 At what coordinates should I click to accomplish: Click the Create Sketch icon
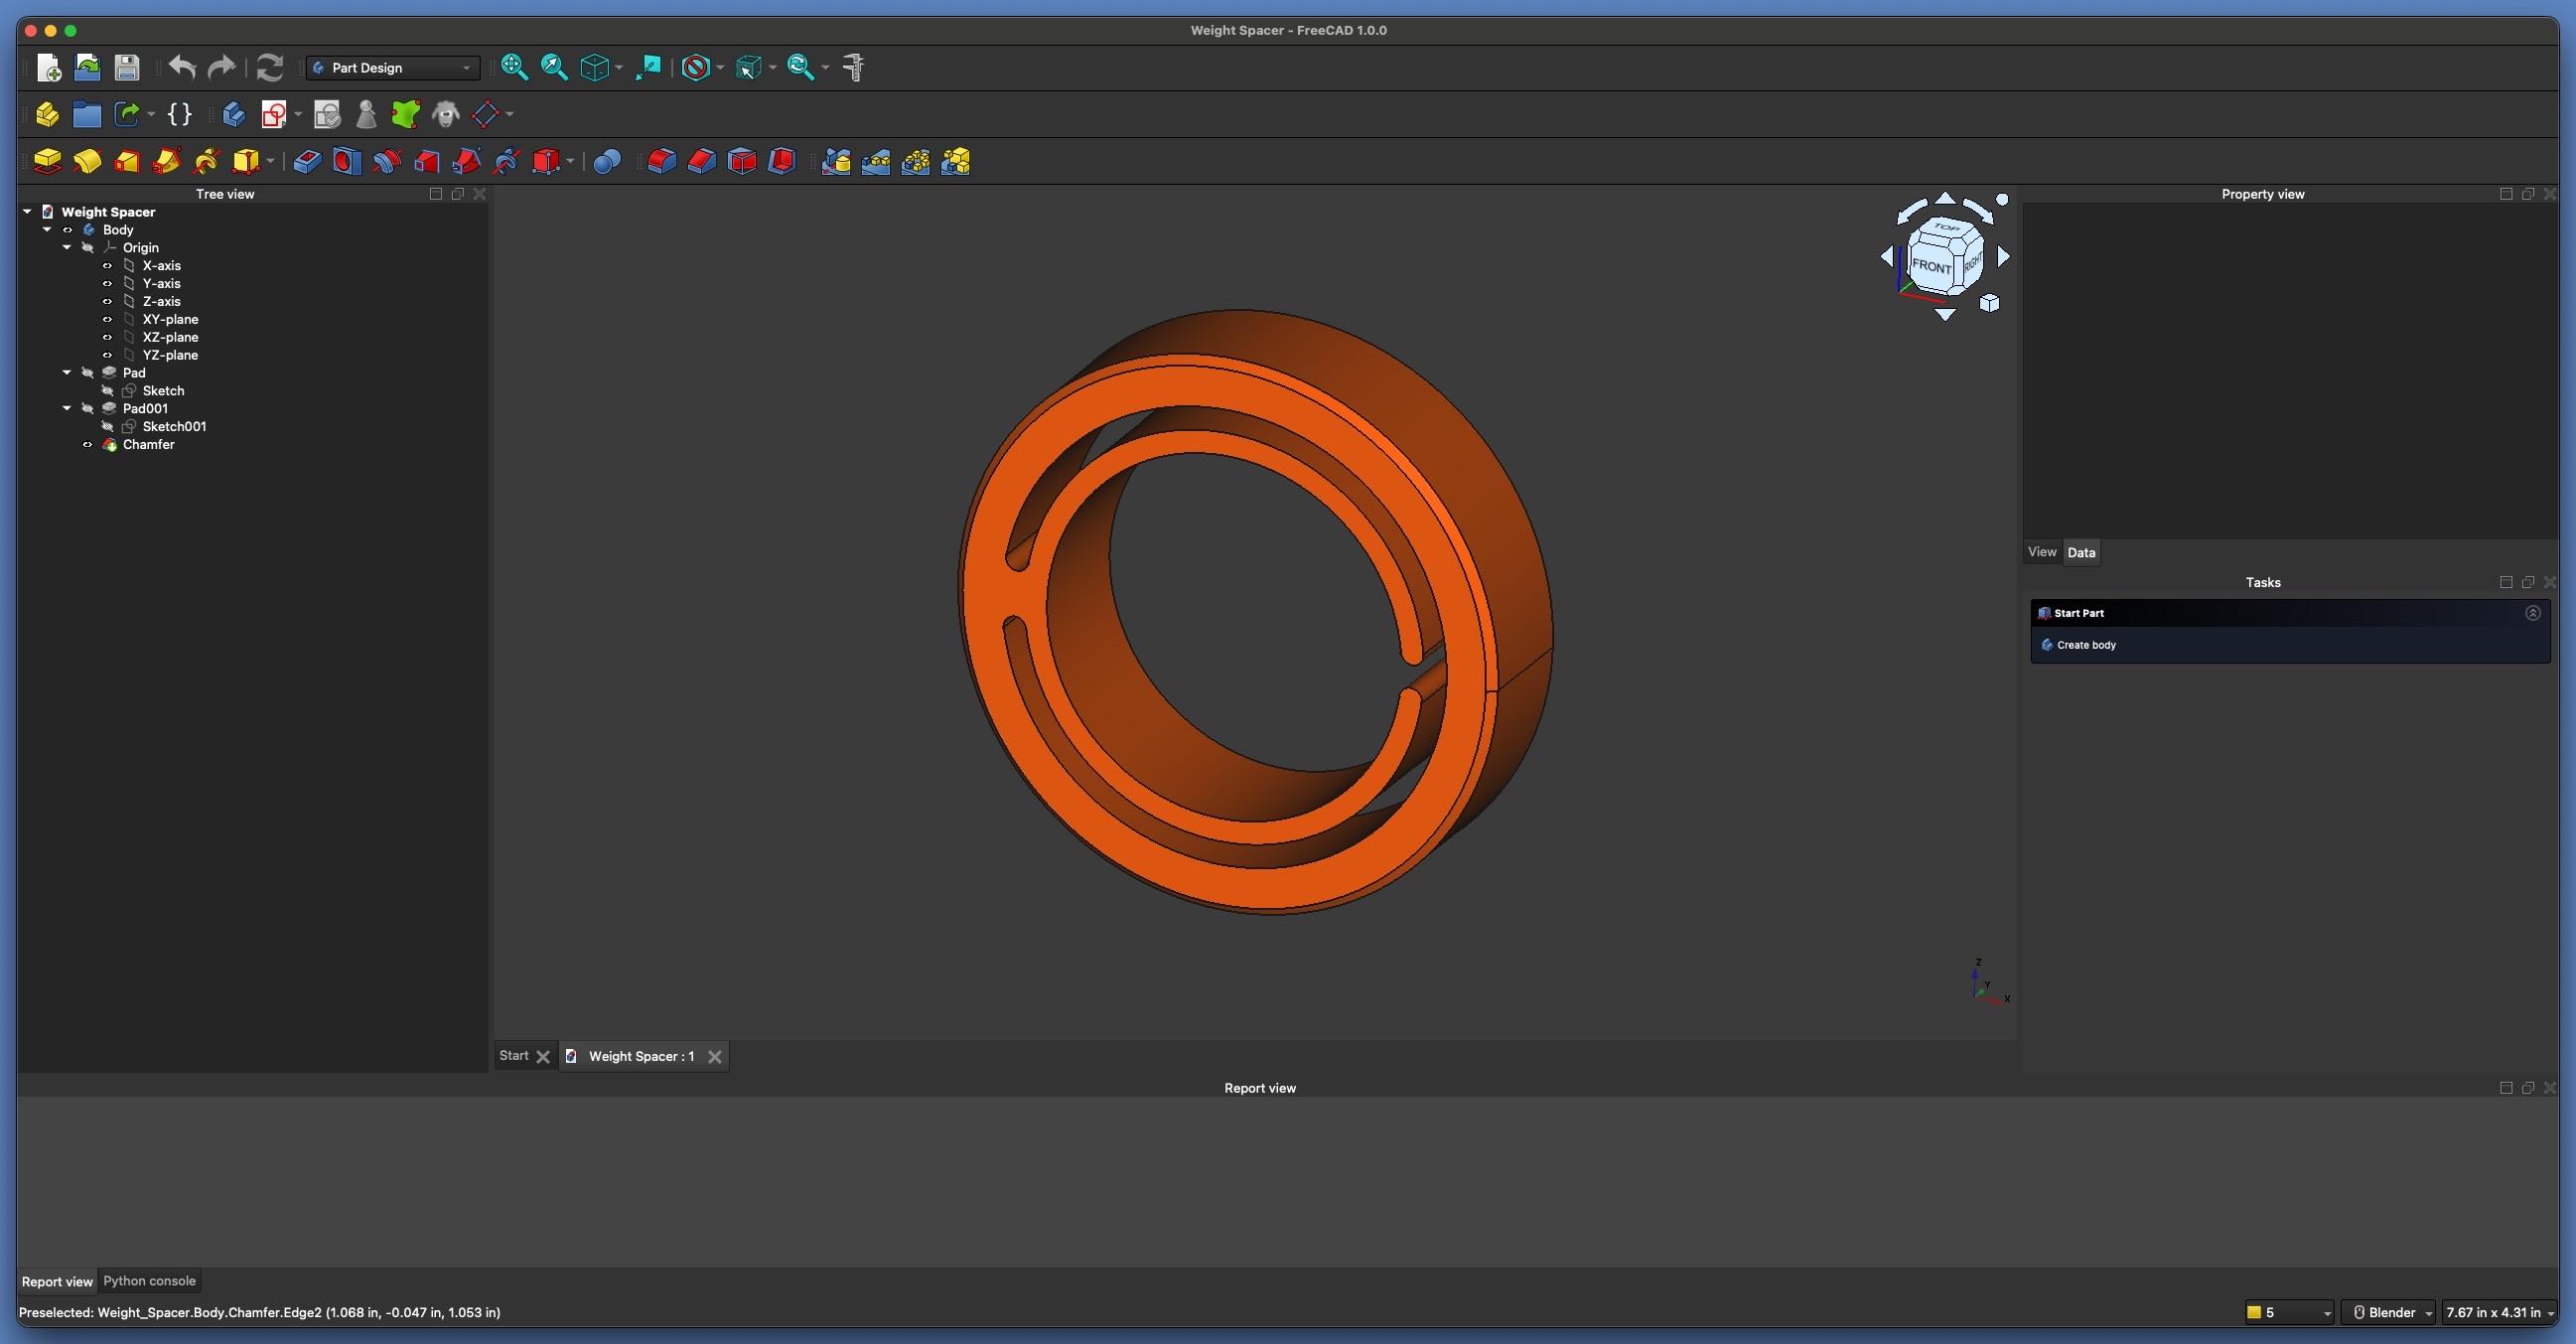pyautogui.click(x=273, y=114)
